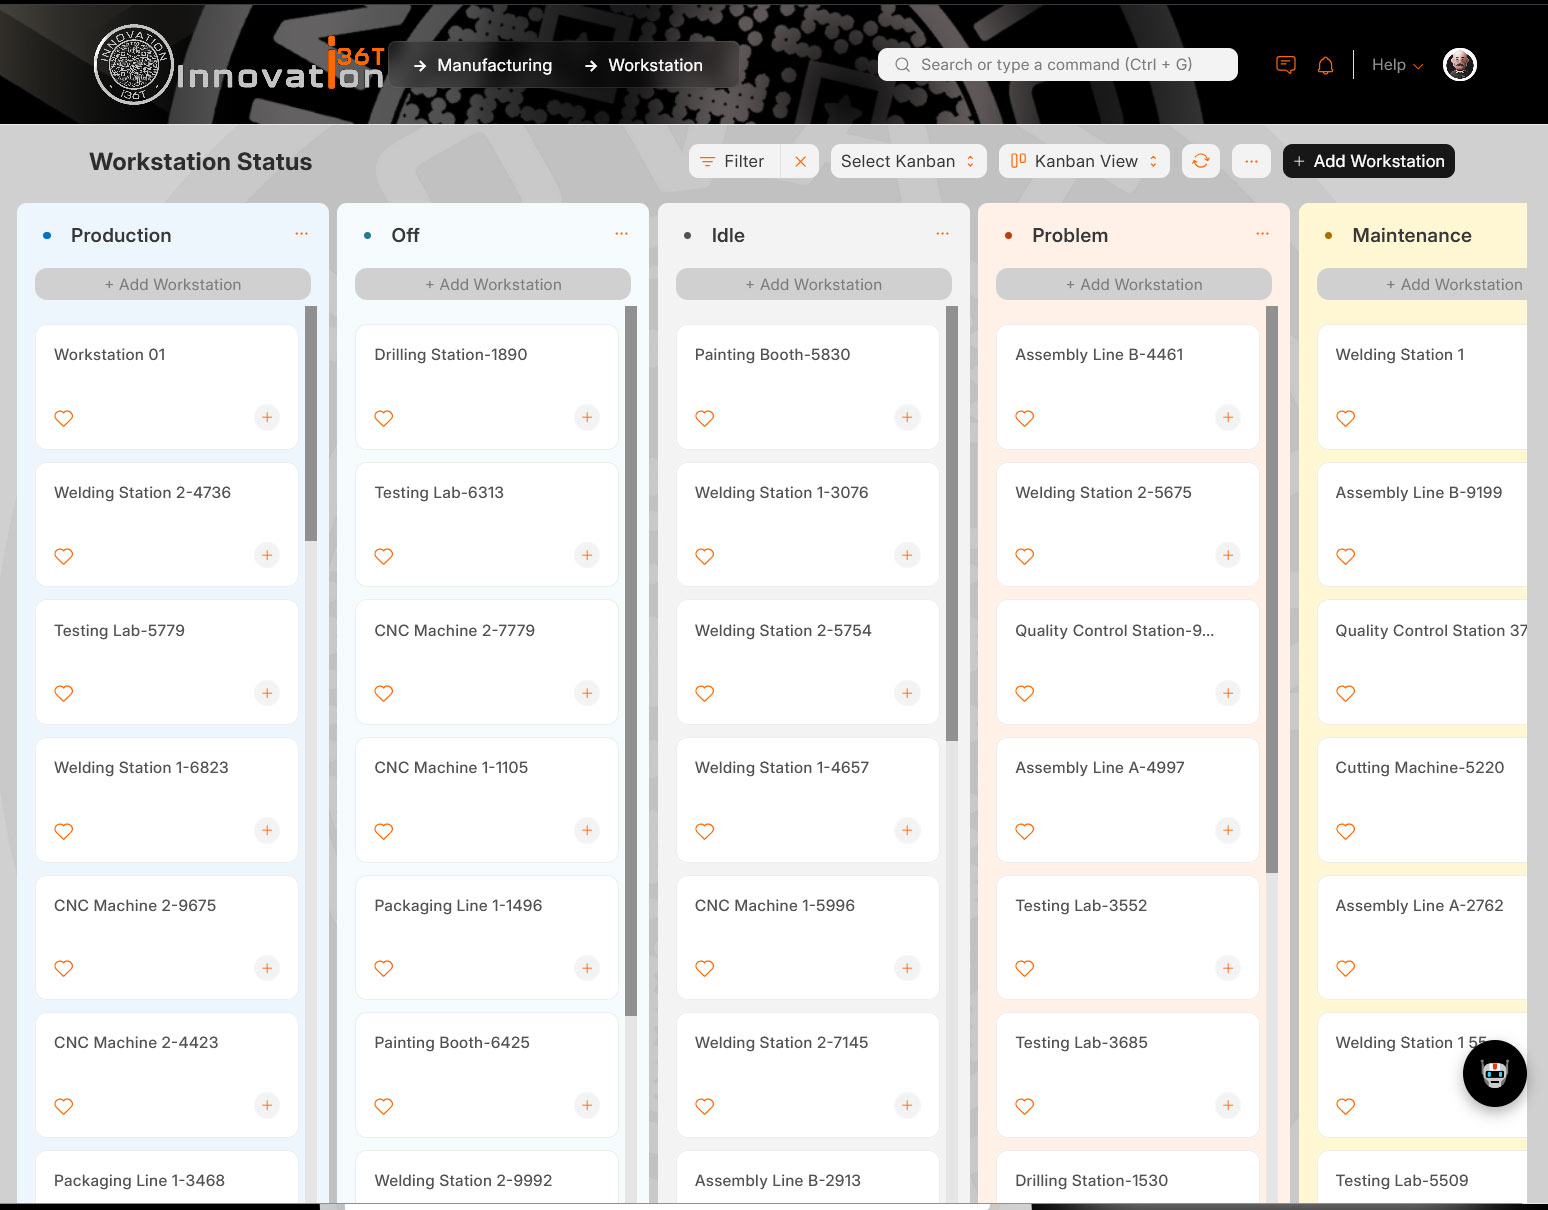Click the plus icon on Workstation 01 card
The image size is (1548, 1210).
coord(266,417)
